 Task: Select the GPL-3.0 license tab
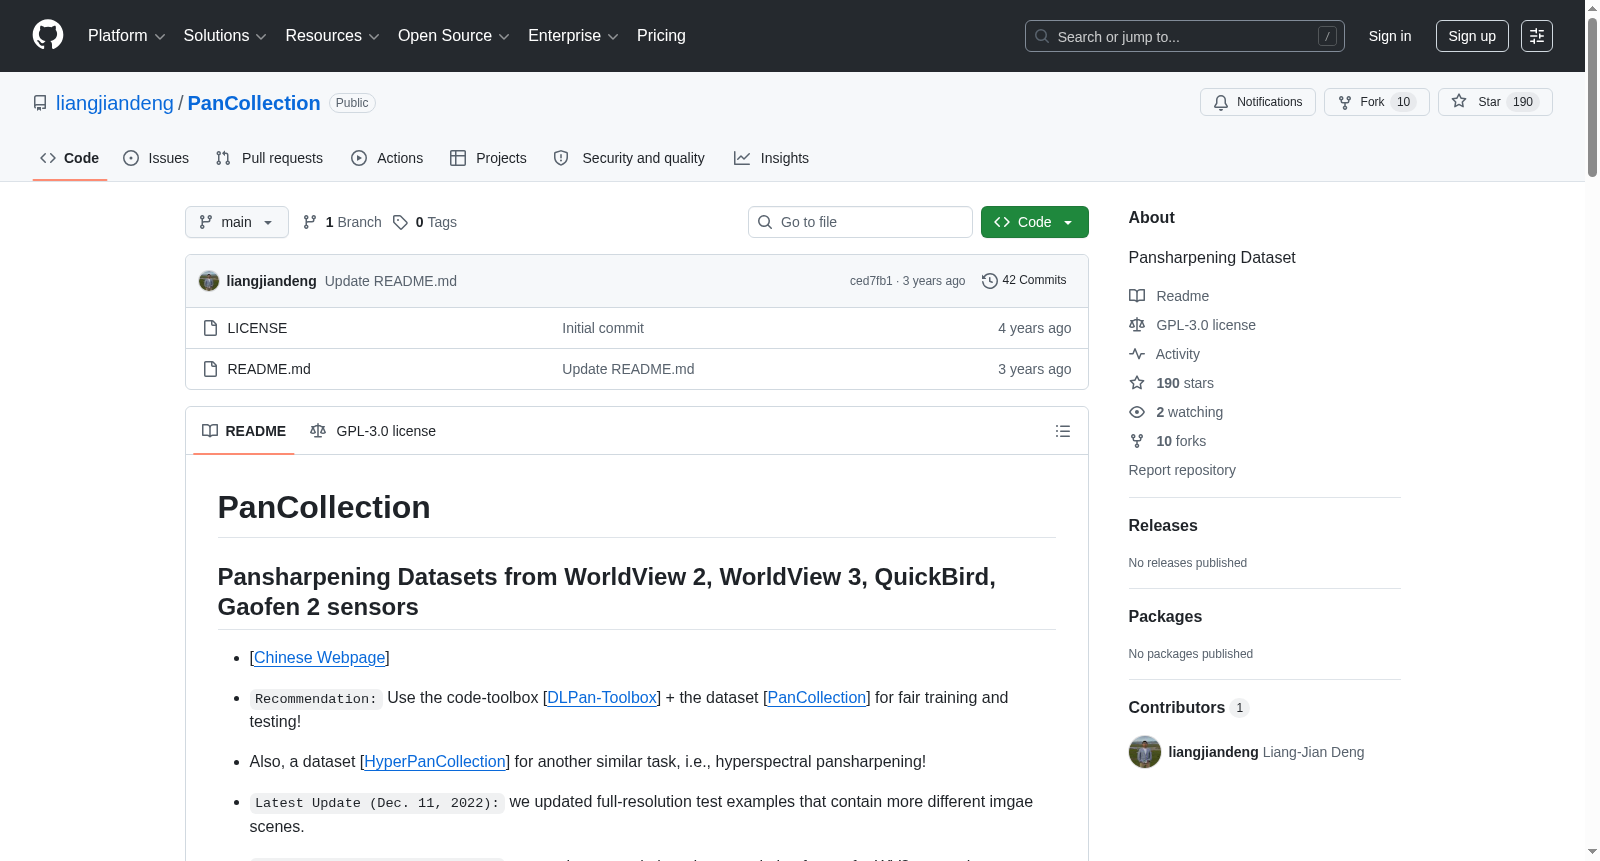[373, 431]
